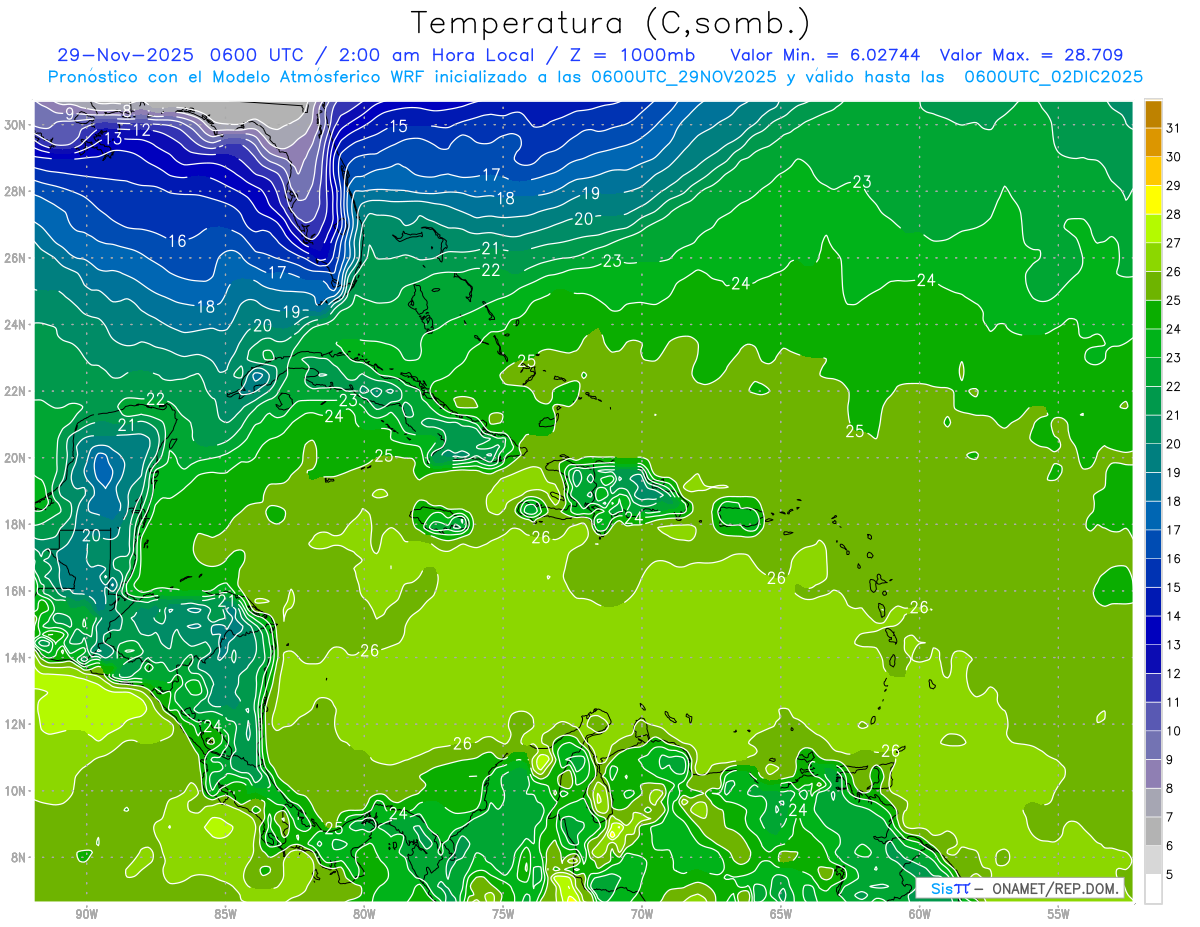
Task: Click the contour label 8 on the map
Action: 127,110
